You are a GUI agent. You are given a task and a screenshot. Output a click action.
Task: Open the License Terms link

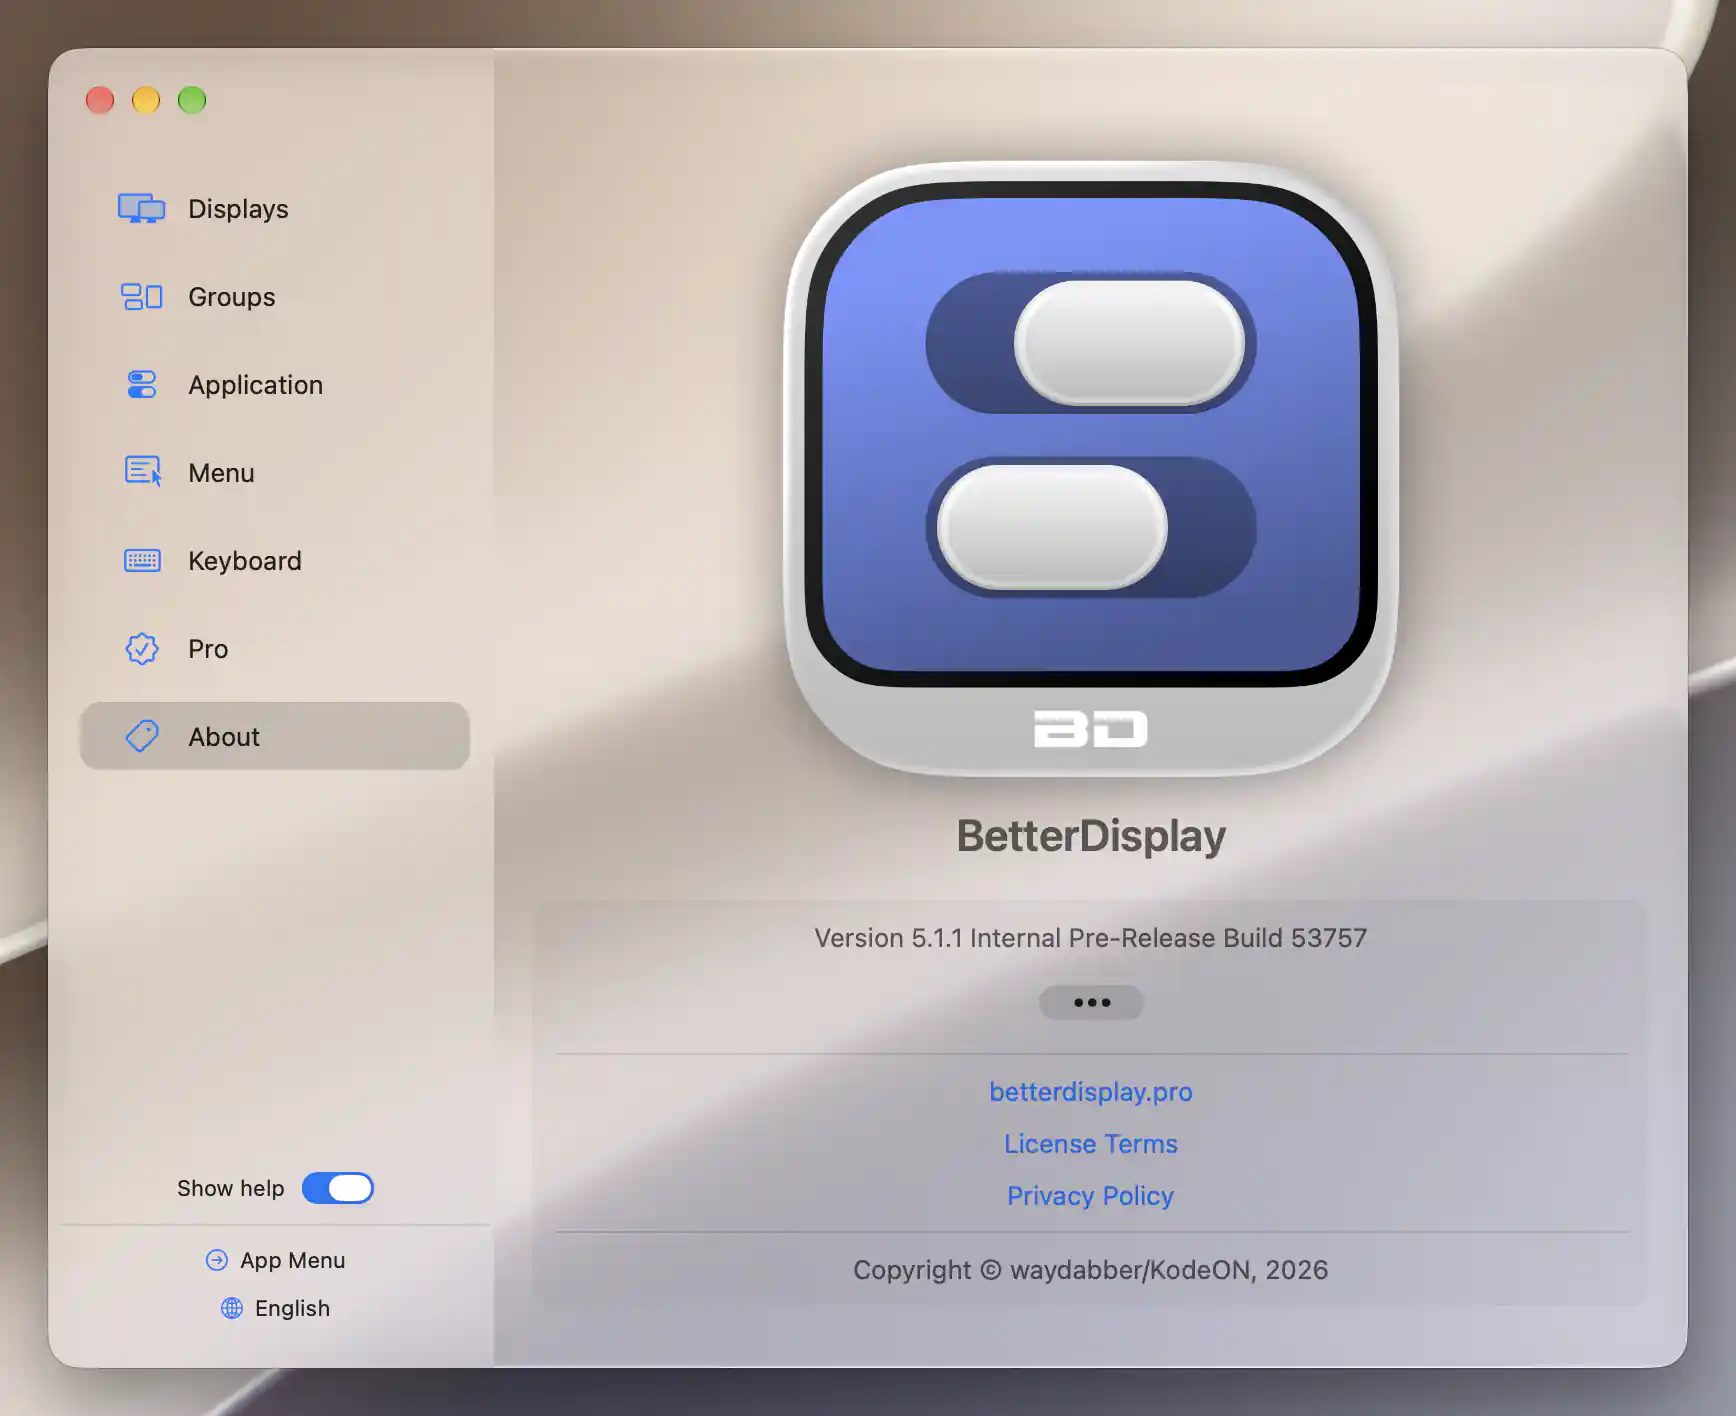point(1091,1143)
